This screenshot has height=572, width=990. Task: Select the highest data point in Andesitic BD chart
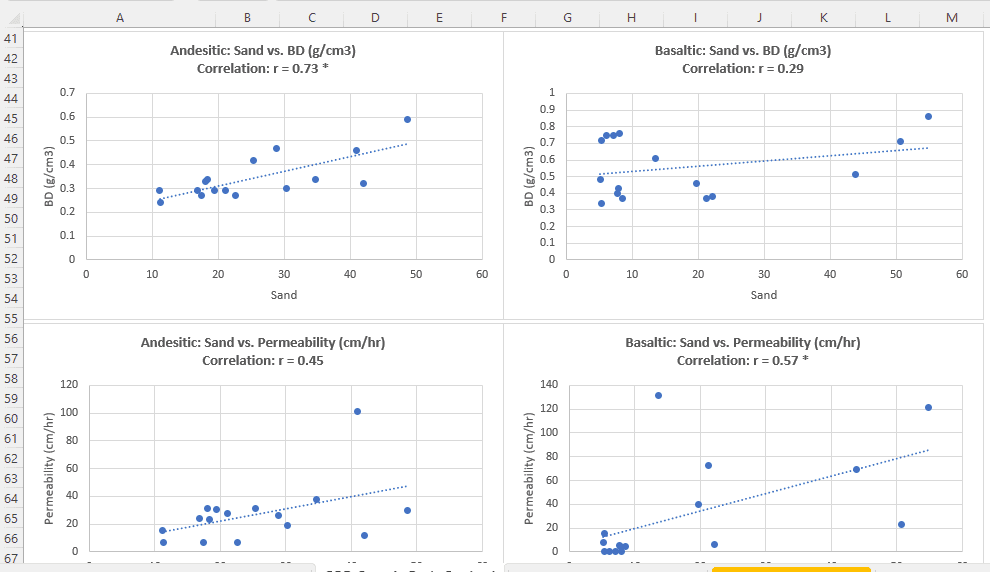(407, 119)
